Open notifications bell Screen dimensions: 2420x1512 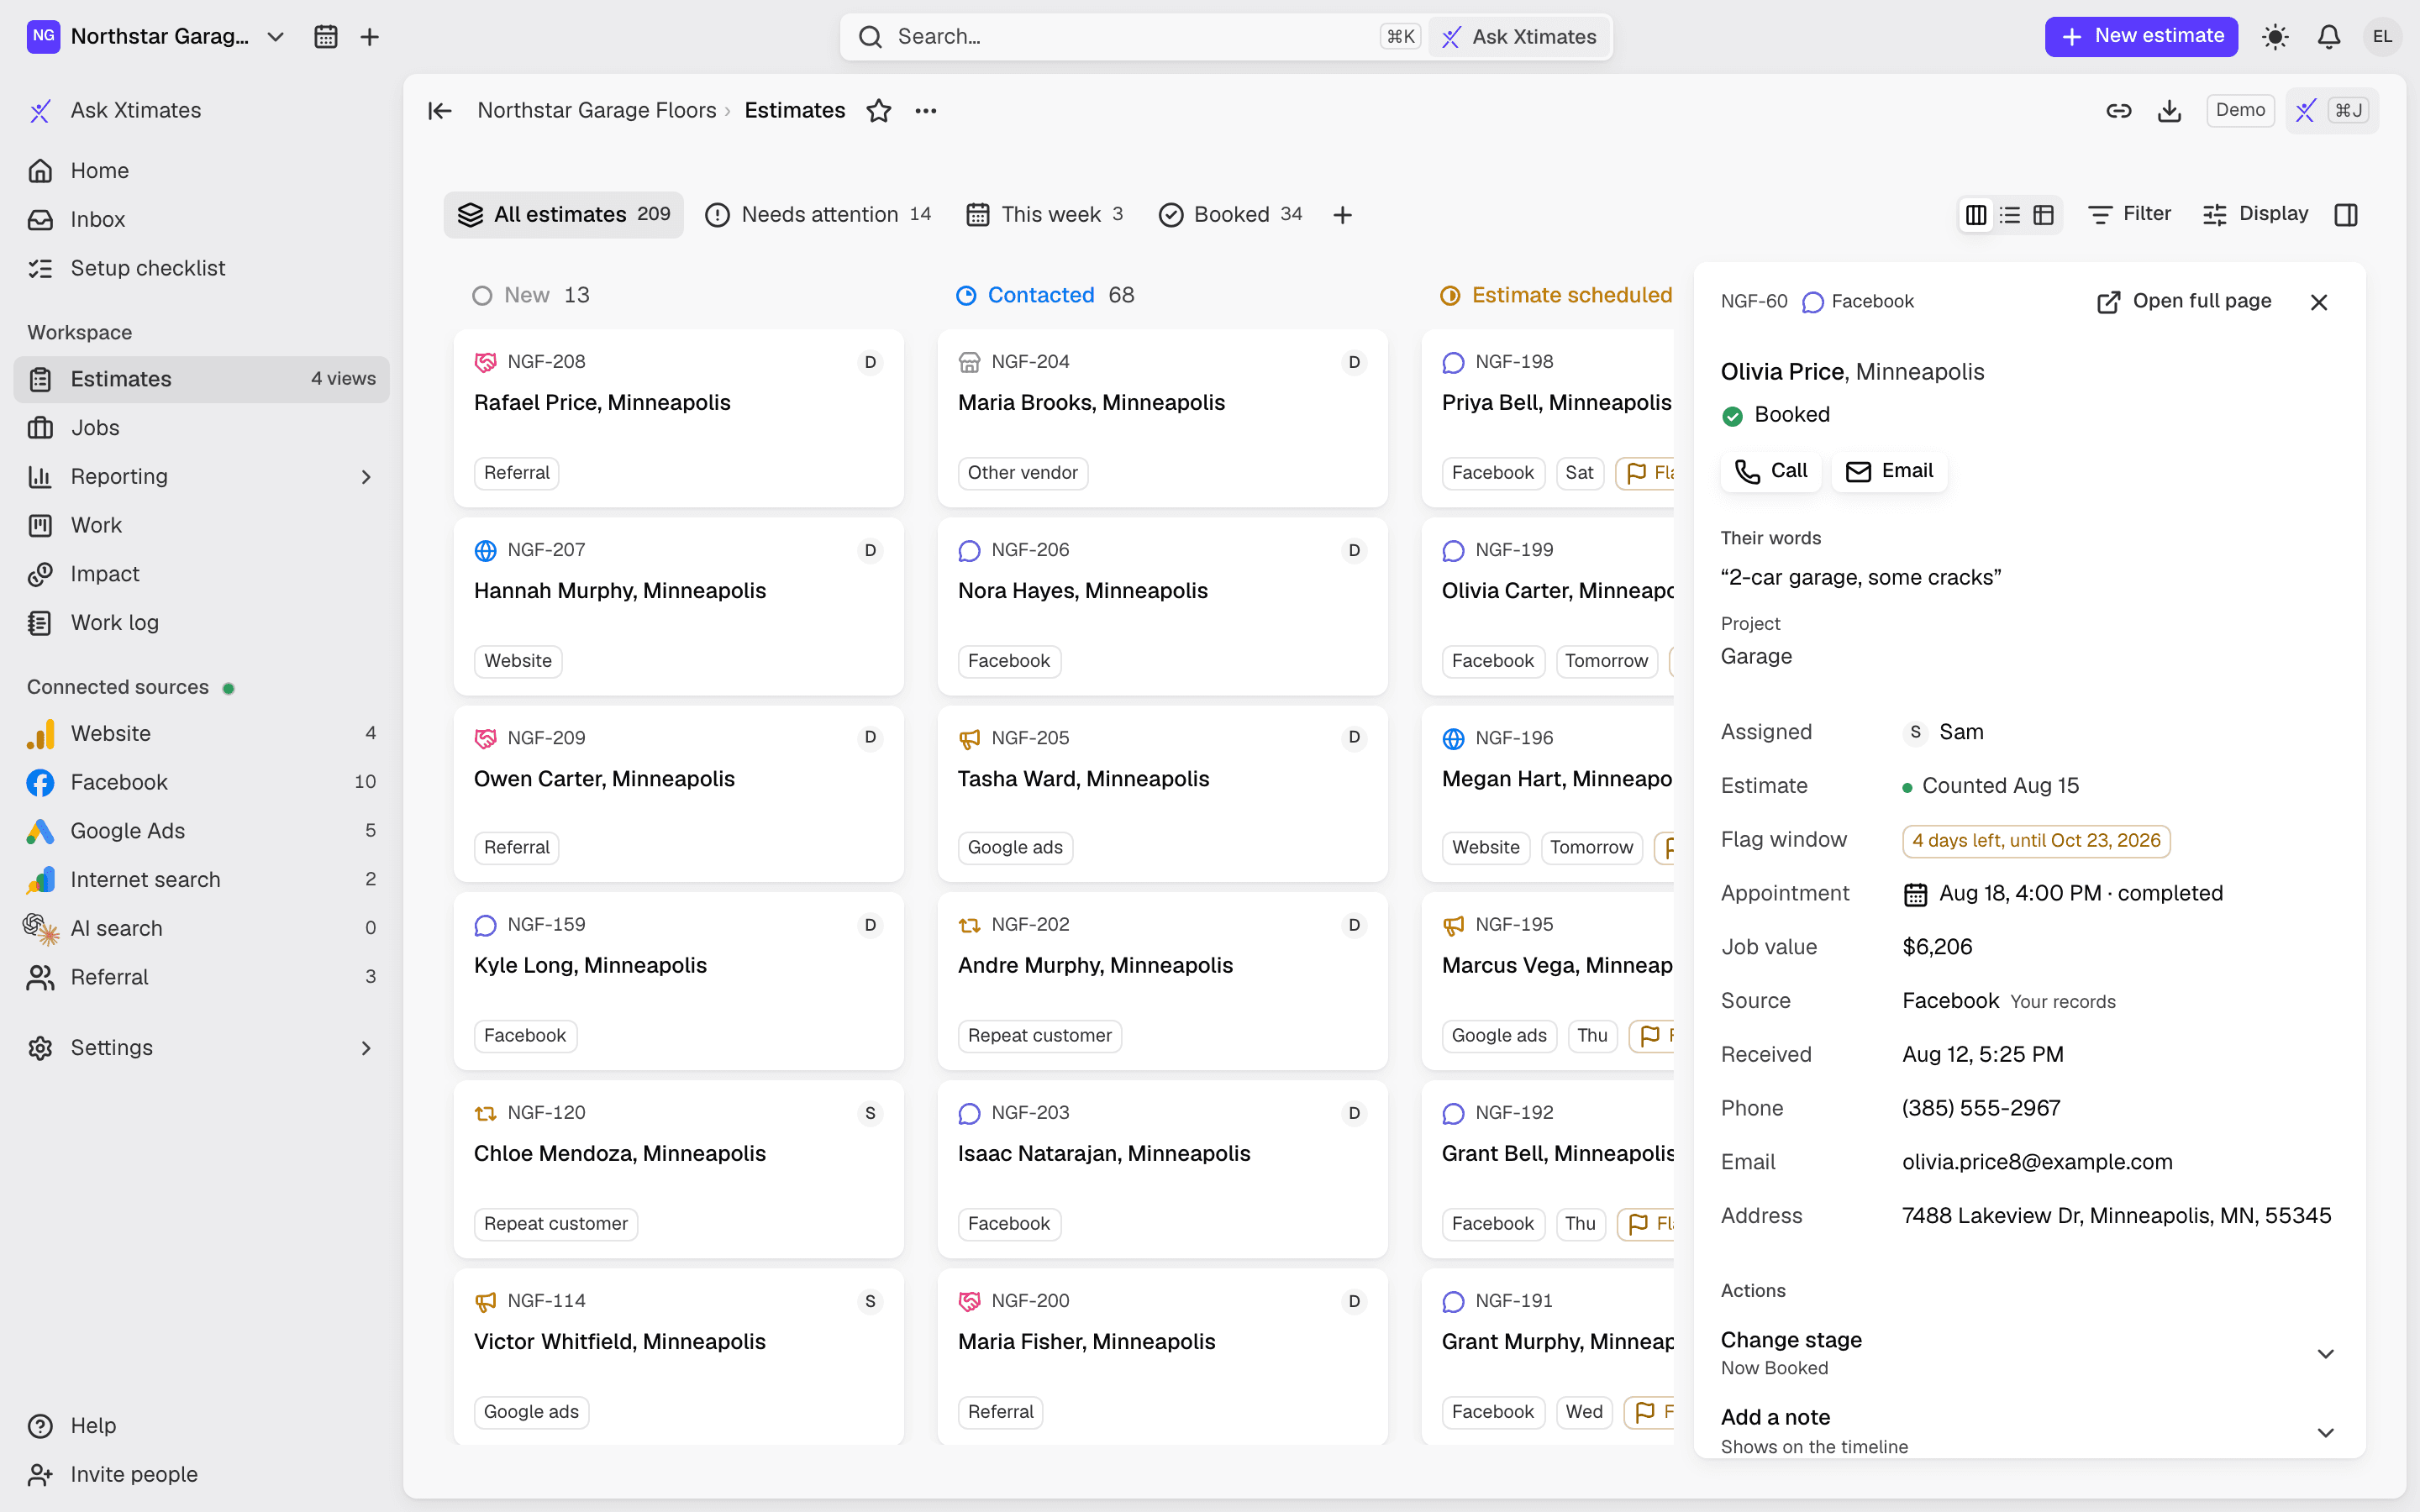click(x=2329, y=37)
